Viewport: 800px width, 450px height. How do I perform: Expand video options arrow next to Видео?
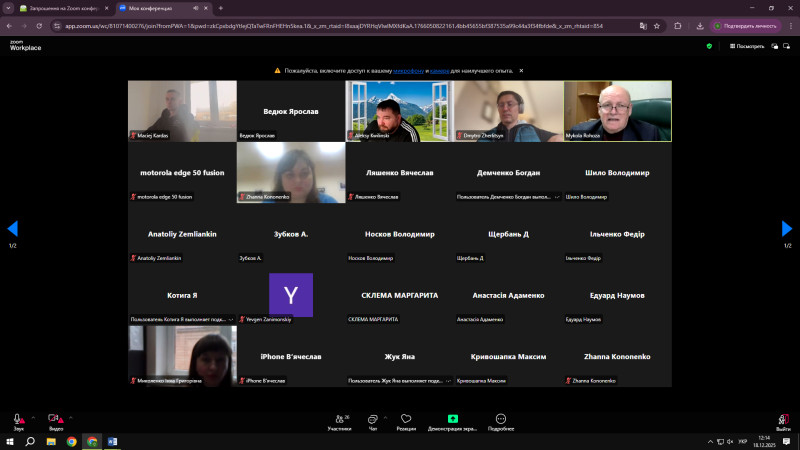(71, 416)
